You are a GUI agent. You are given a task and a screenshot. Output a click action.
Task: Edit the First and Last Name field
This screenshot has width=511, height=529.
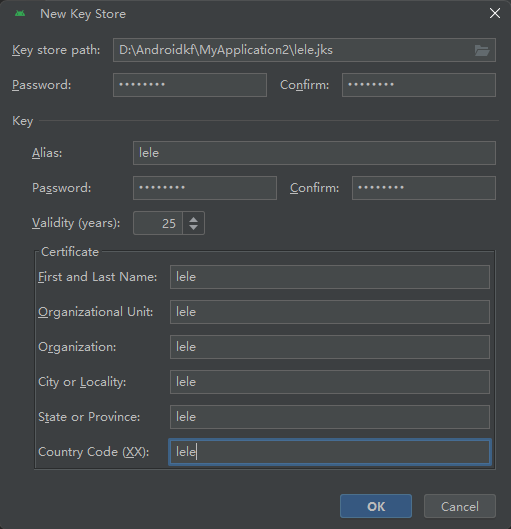tap(330, 277)
